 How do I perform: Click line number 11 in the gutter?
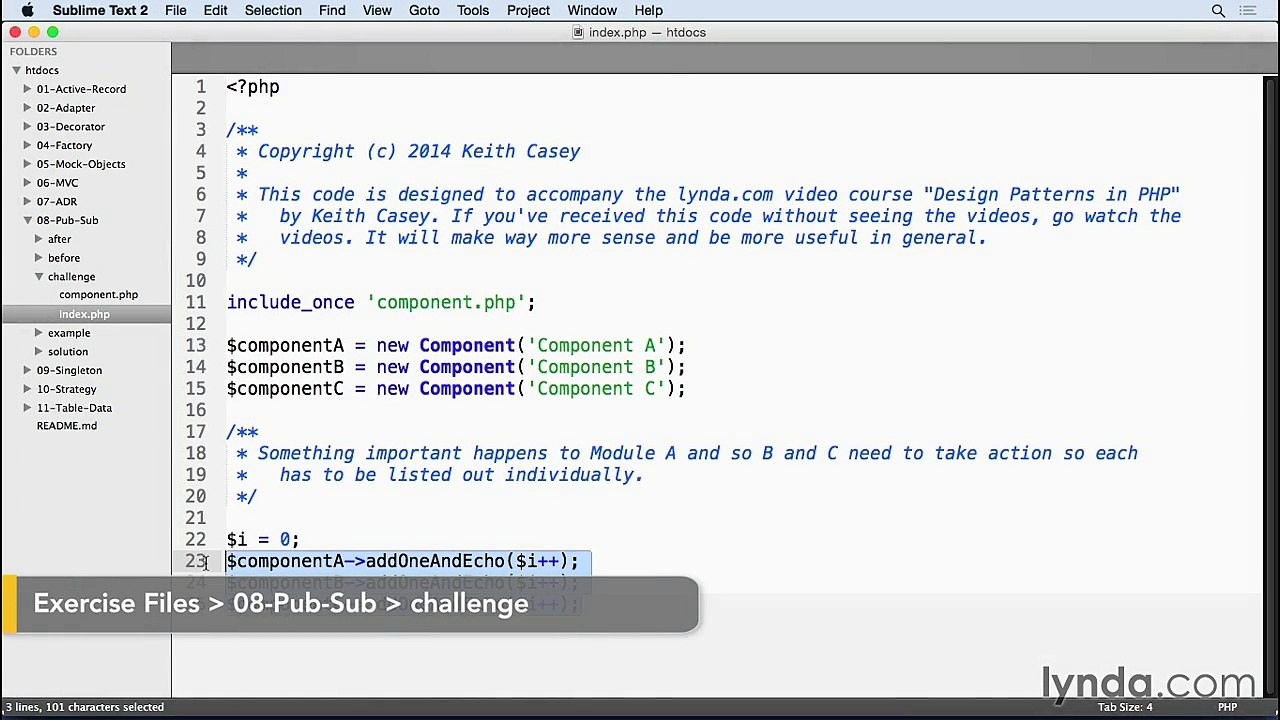pyautogui.click(x=195, y=303)
